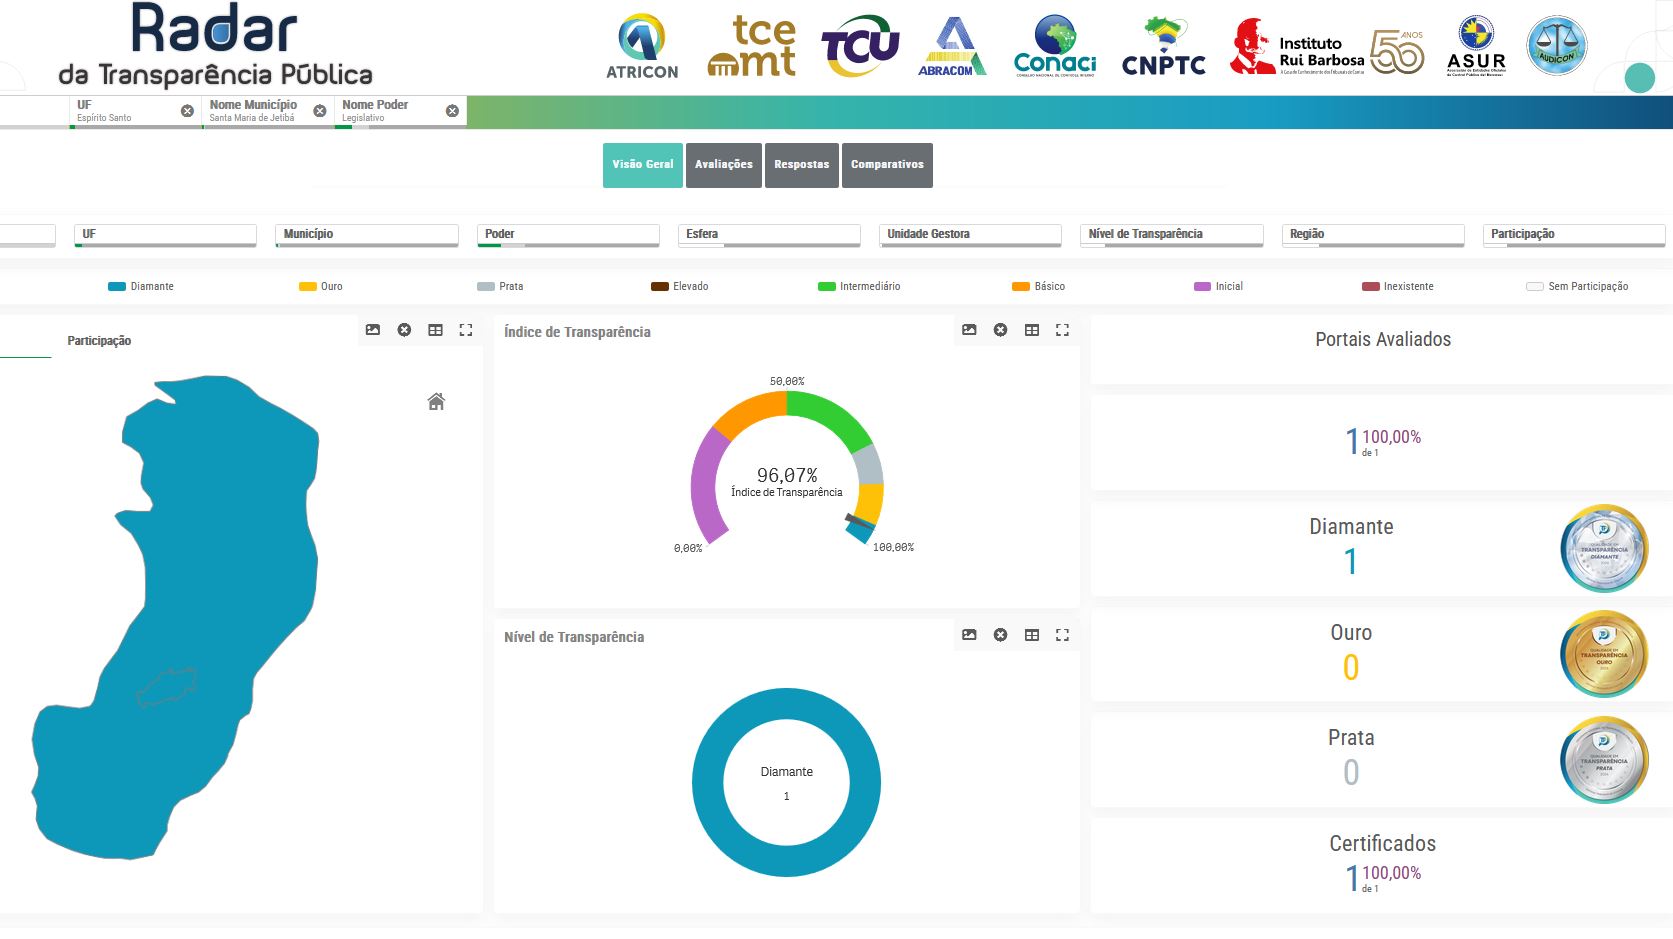Export Nível de Transparência chart as image
This screenshot has height=939, width=1673.
(x=969, y=635)
